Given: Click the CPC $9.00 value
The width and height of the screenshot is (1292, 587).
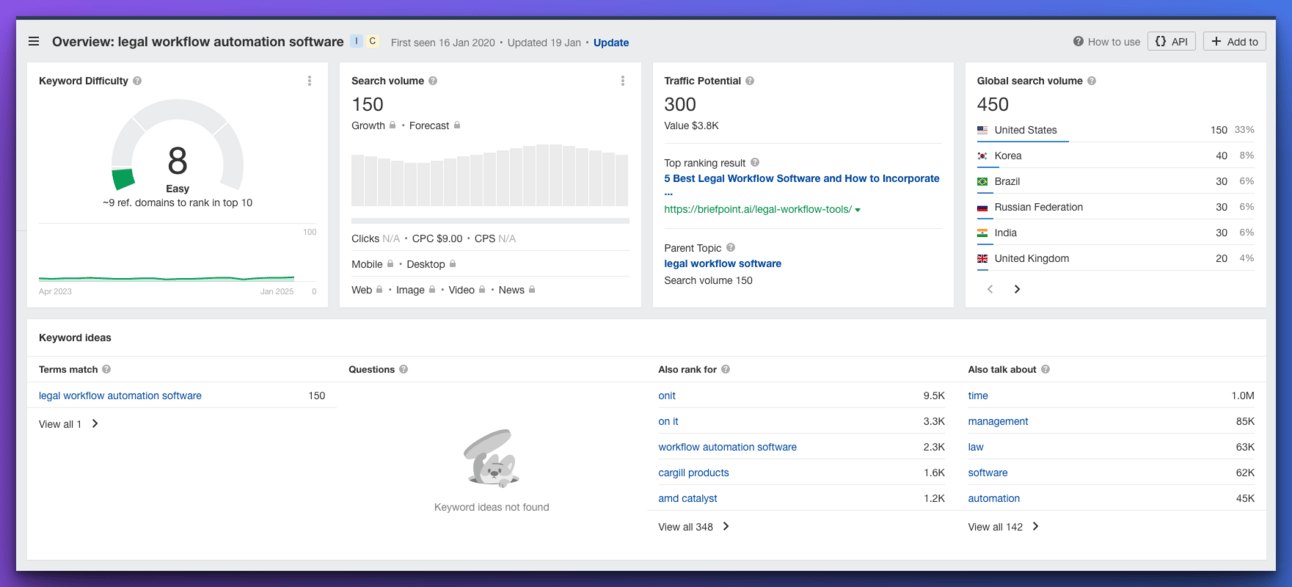Looking at the screenshot, I should [437, 238].
